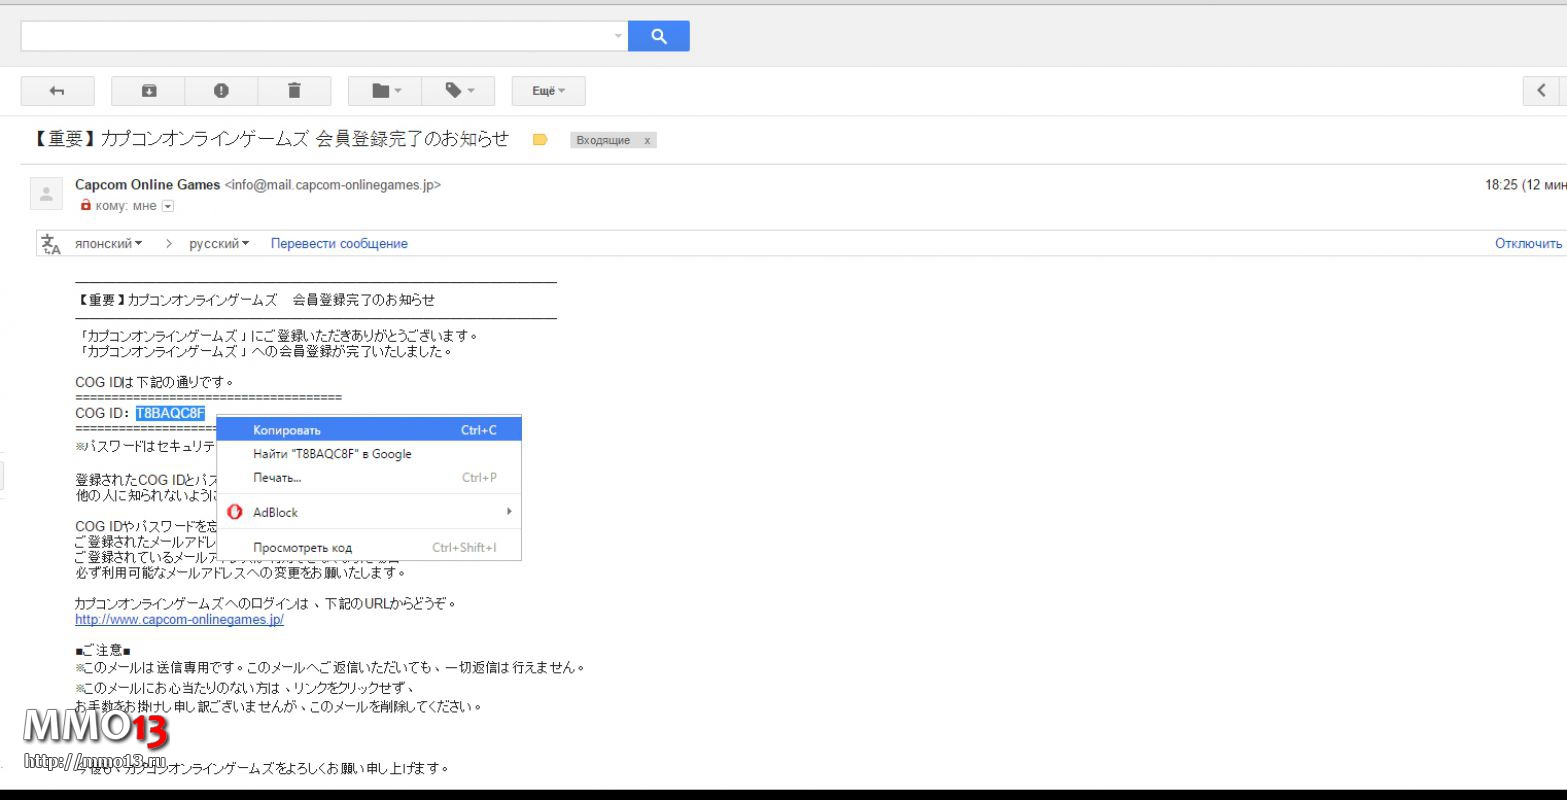Image resolution: width=1567 pixels, height=800 pixels.
Task: Click the info@mail.capcom-onlinegames.jp address
Action: [332, 185]
